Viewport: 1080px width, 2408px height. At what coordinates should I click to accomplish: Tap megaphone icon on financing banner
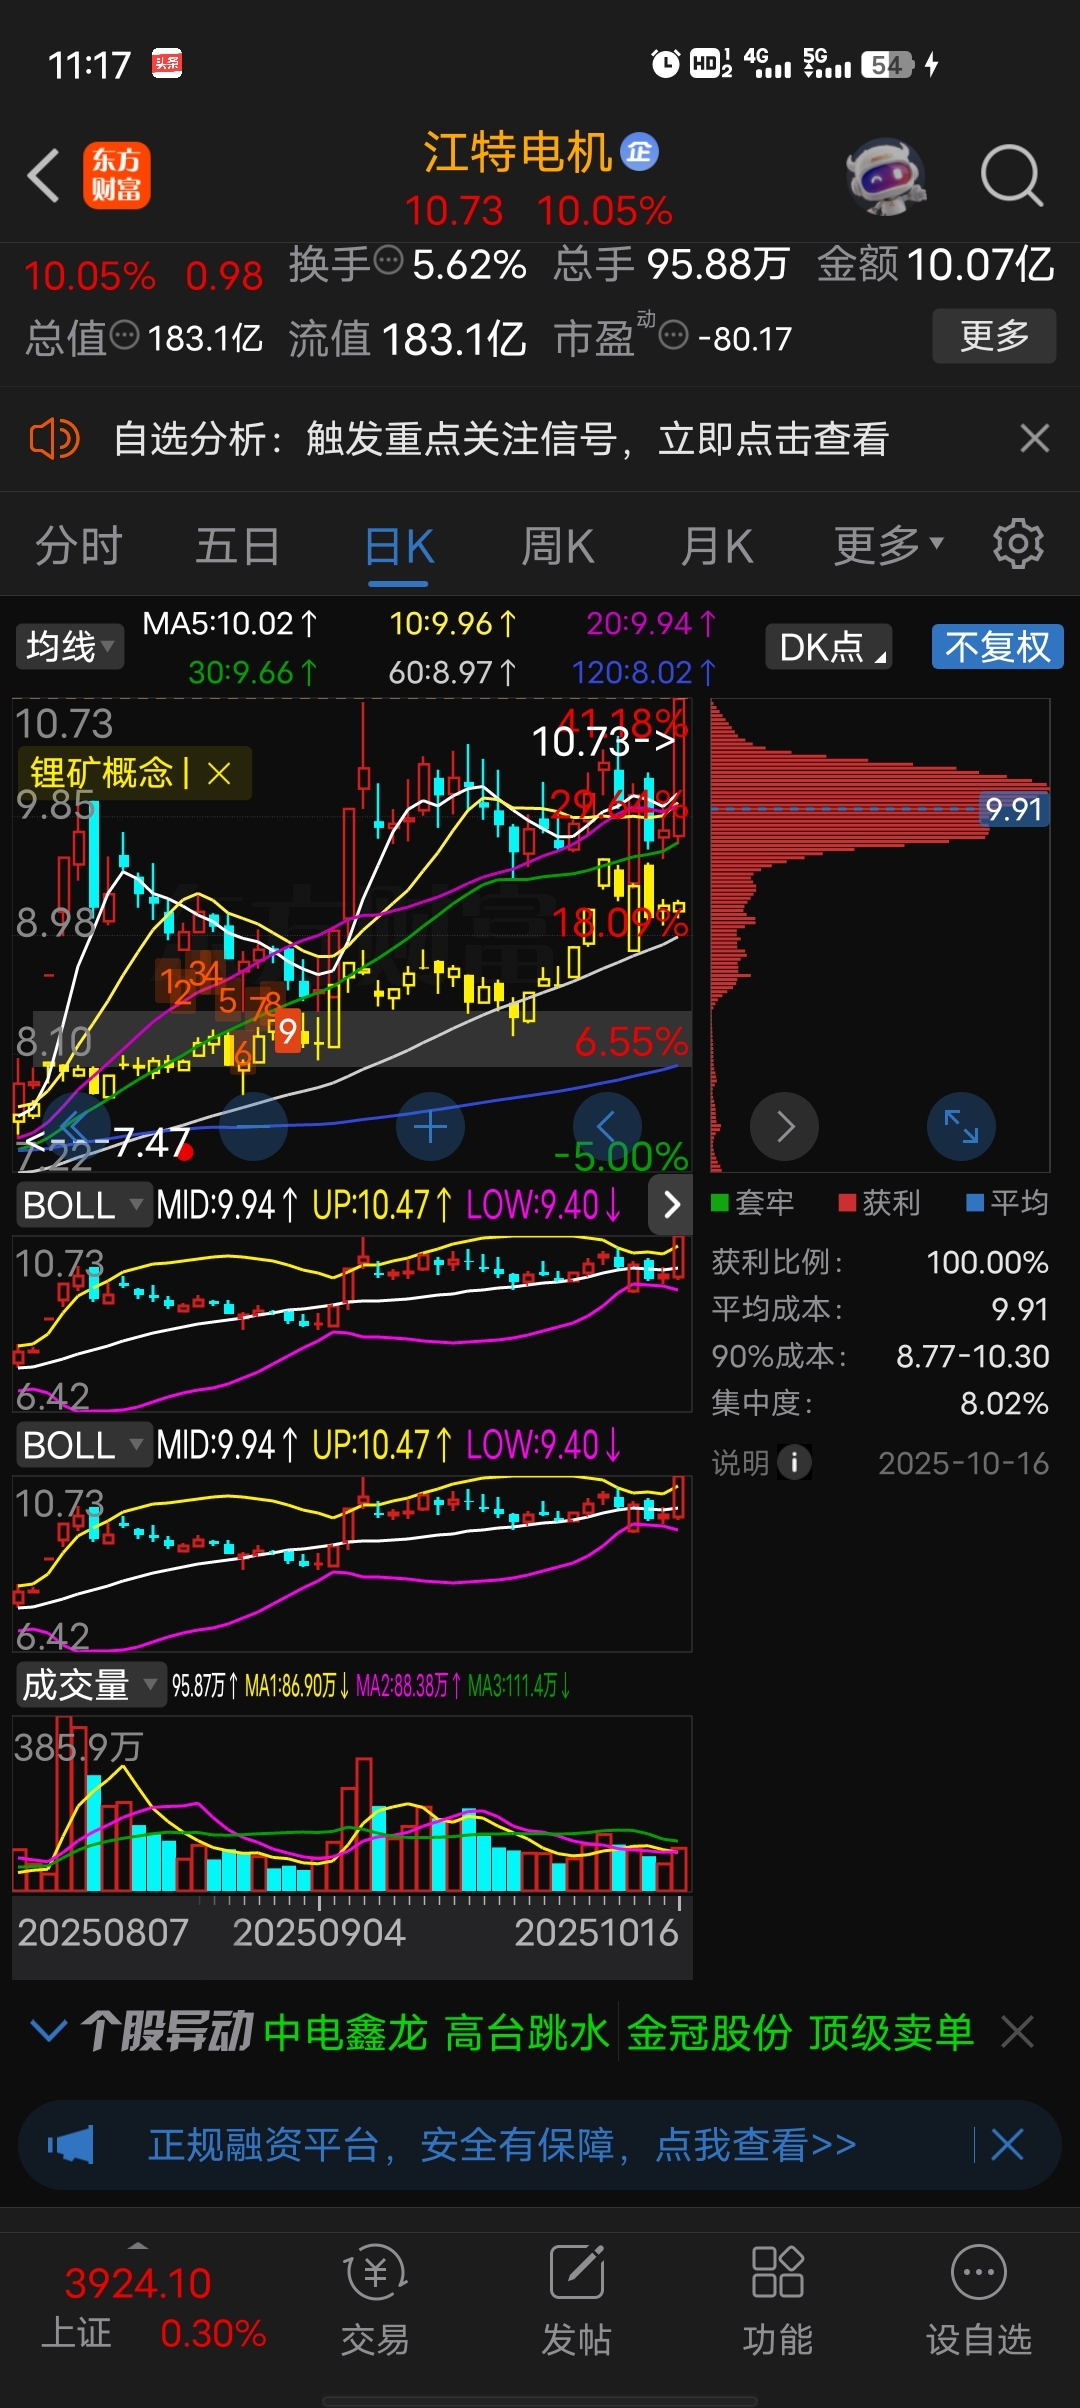70,2145
